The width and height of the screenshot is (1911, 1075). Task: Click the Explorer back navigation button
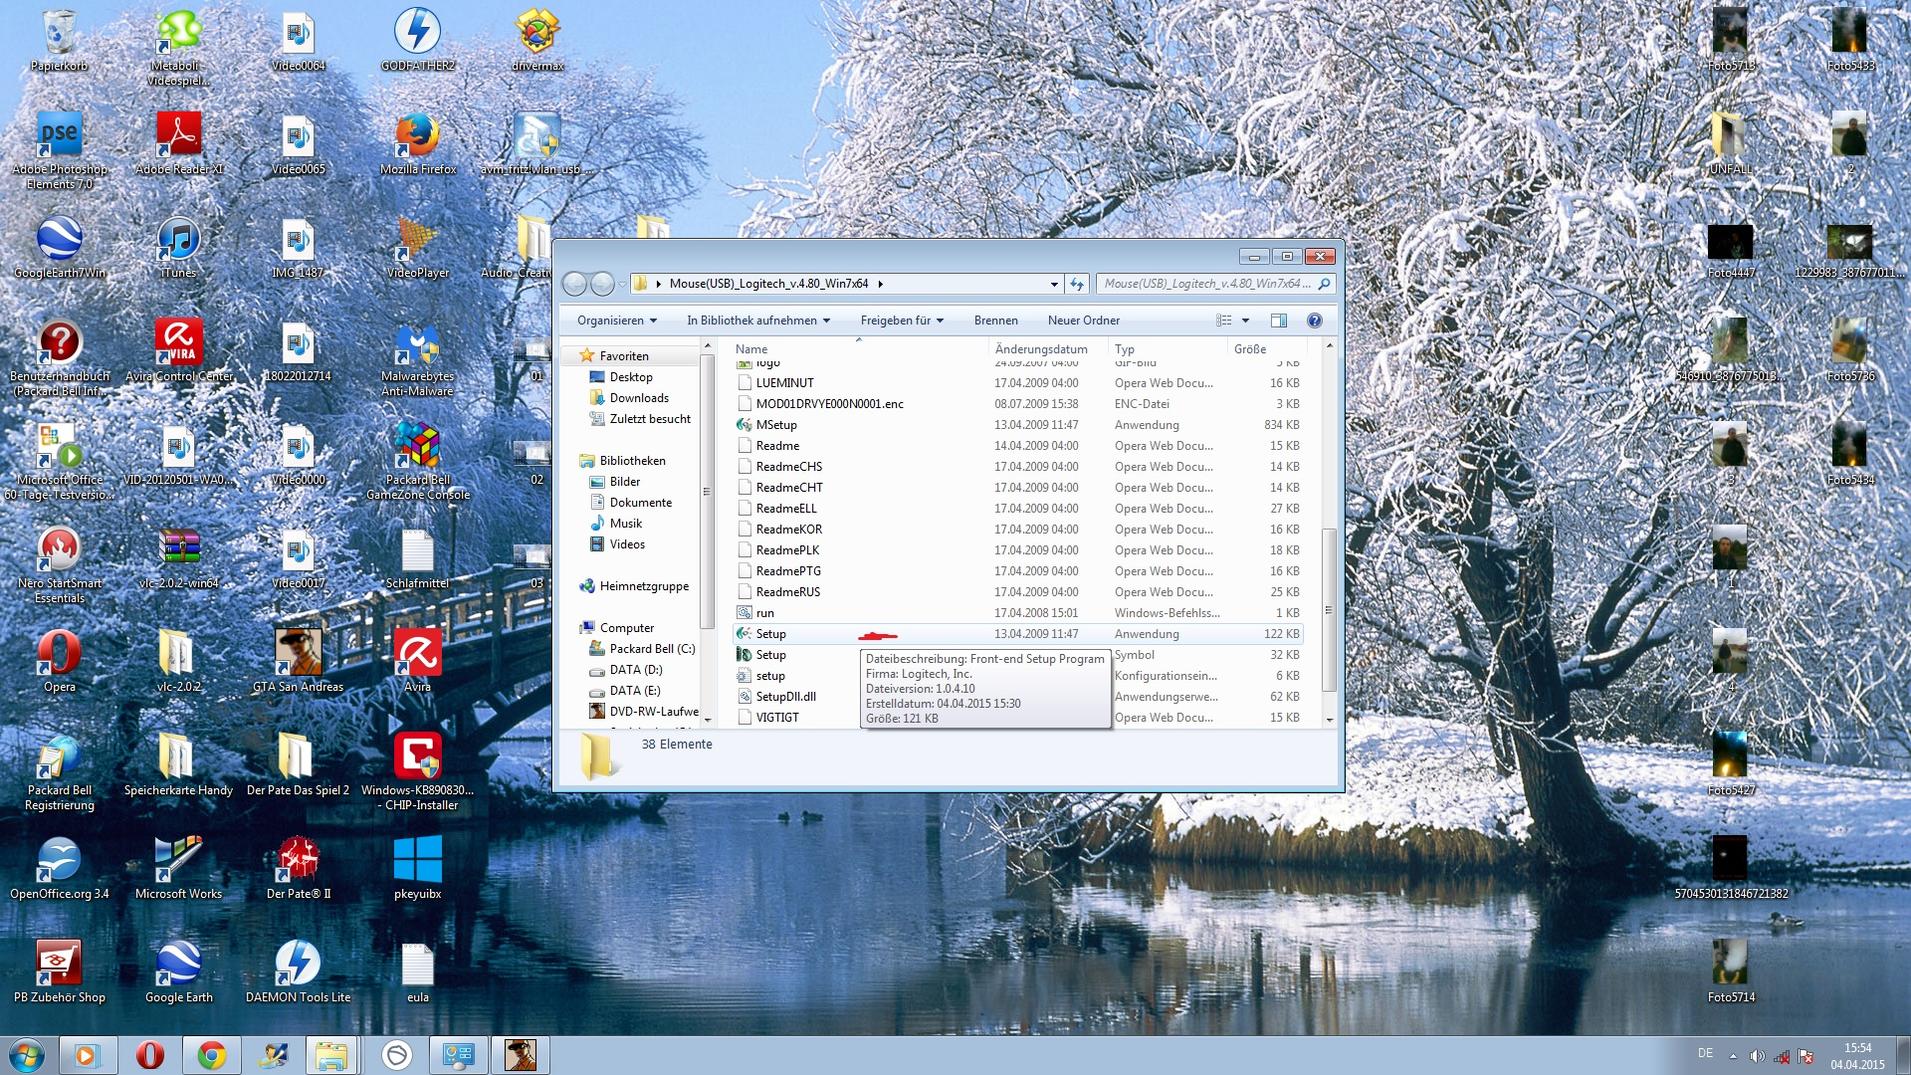[575, 284]
